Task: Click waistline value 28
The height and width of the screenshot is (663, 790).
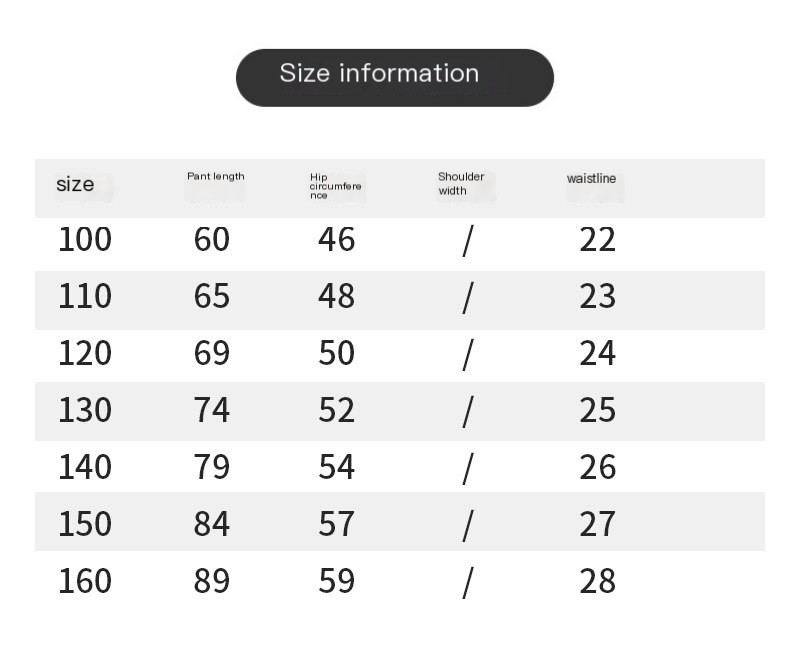Action: [598, 580]
